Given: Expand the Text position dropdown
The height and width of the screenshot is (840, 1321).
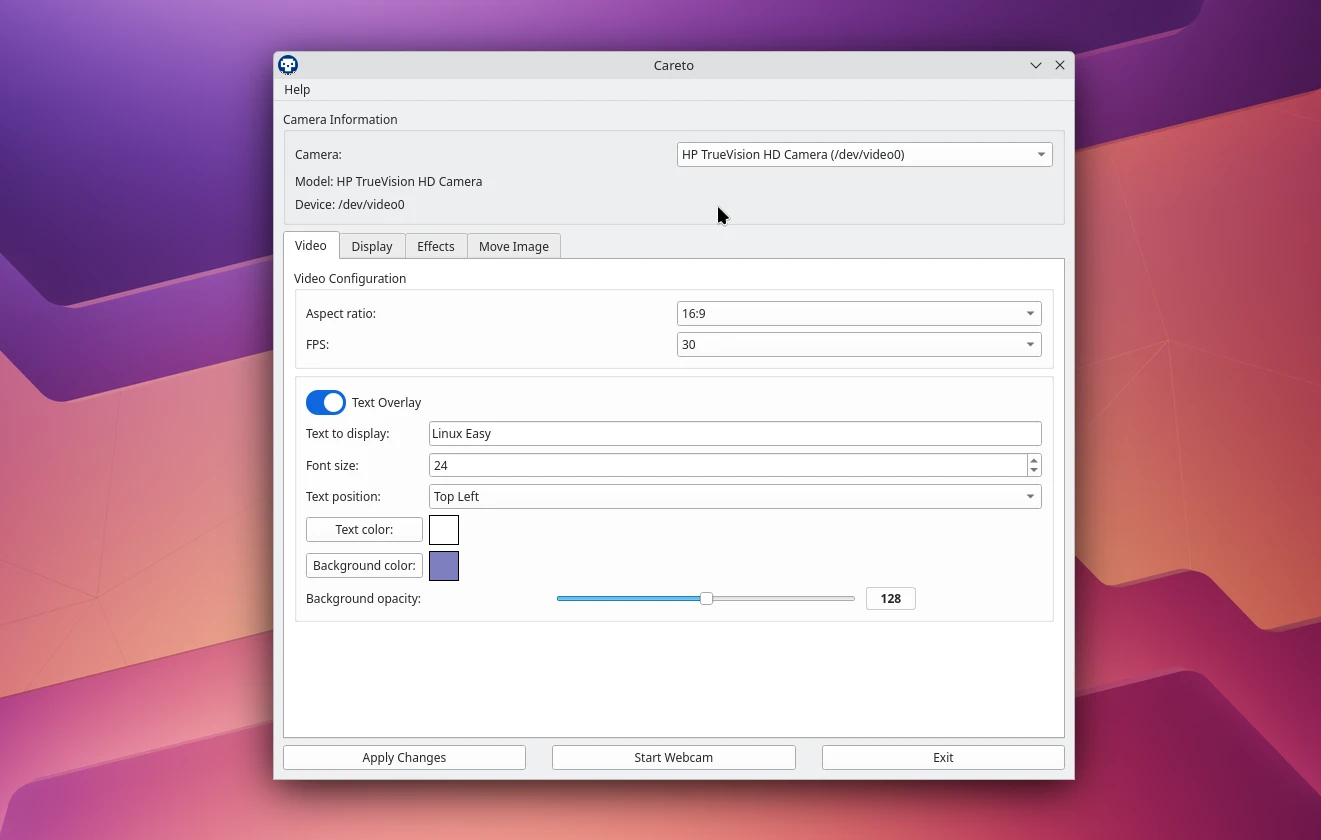Looking at the screenshot, I should click(x=734, y=497).
